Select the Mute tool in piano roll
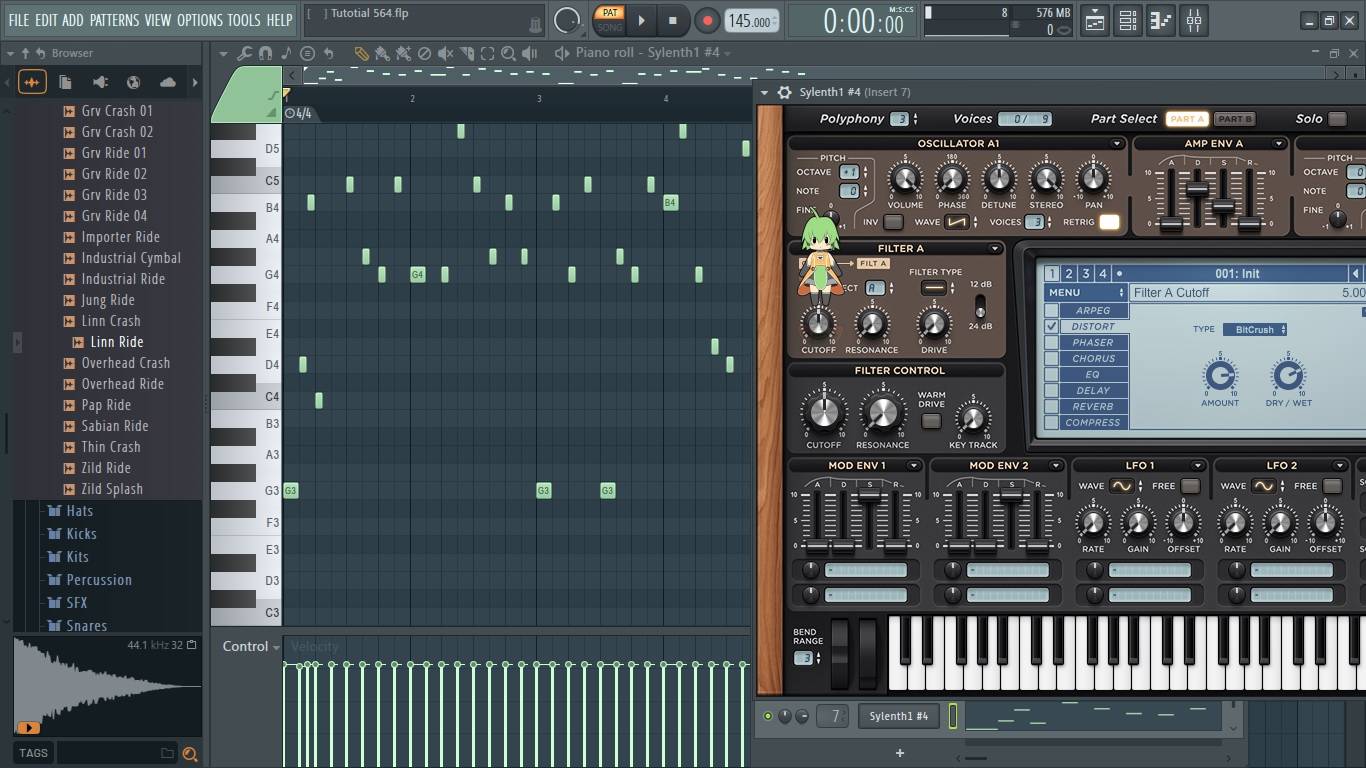The width and height of the screenshot is (1366, 768). [445, 53]
